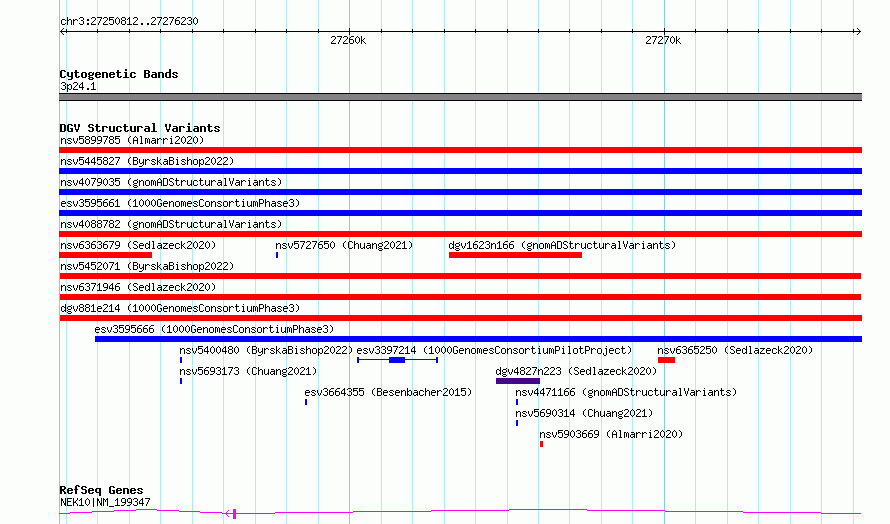Select the purple dgv4827n223 variant bar
890x524 pixels.
click(x=518, y=381)
